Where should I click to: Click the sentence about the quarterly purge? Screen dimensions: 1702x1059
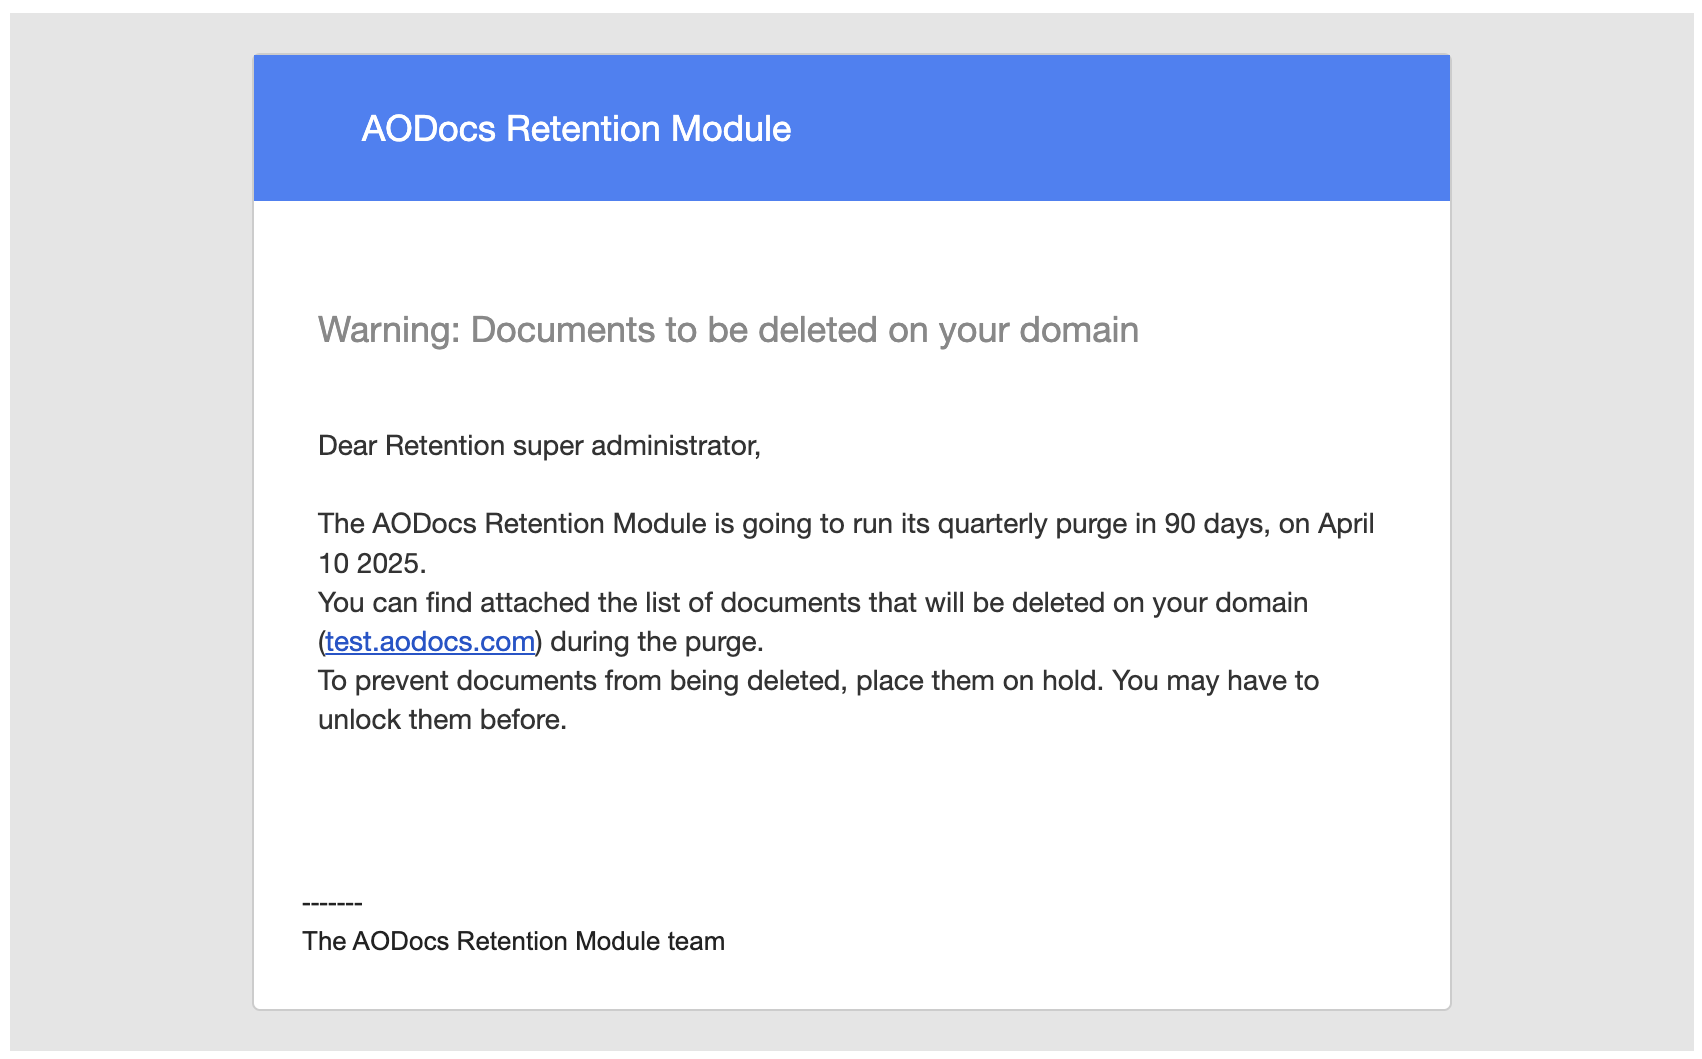846,543
